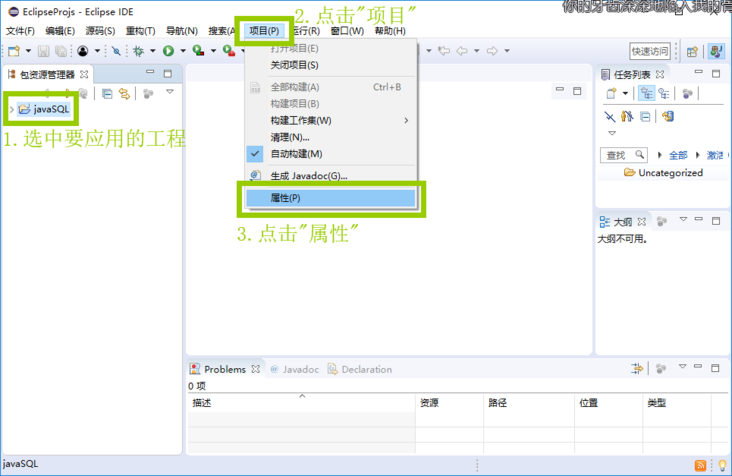Click the New wizard toolbar icon
Viewport: 732px width, 476px height.
coord(14,51)
